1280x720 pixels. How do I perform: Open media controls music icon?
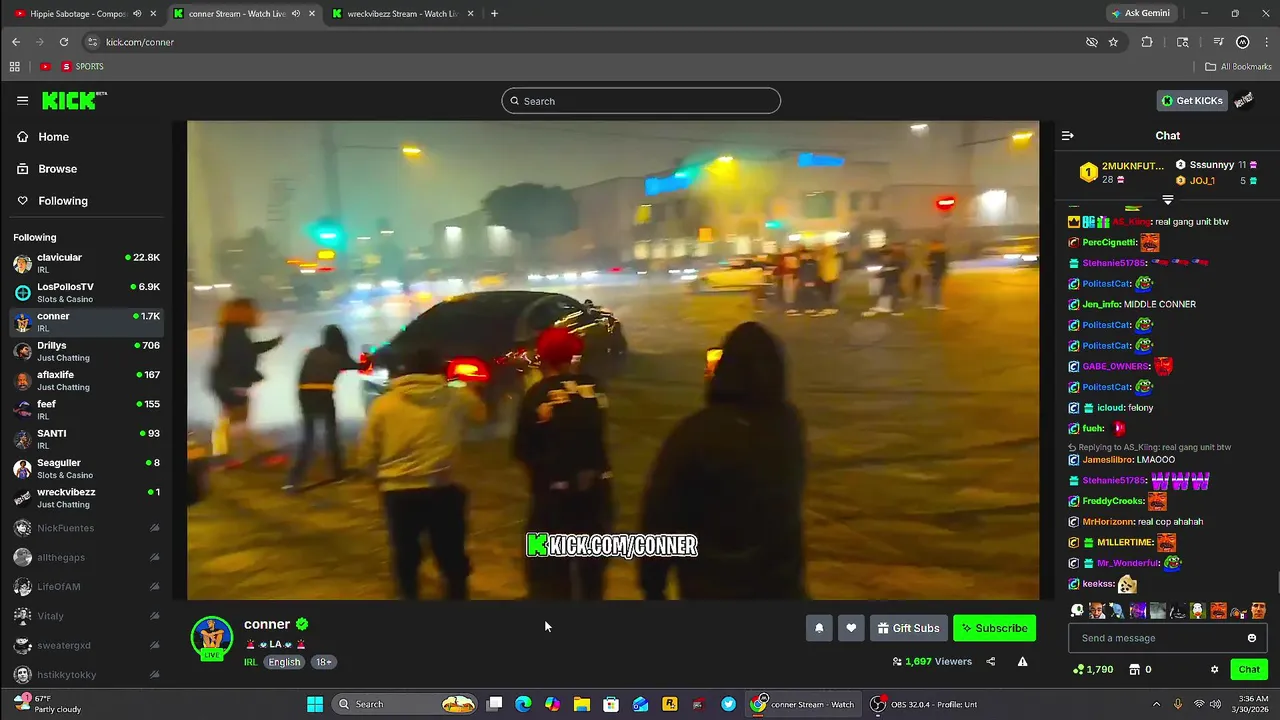tap(1218, 42)
